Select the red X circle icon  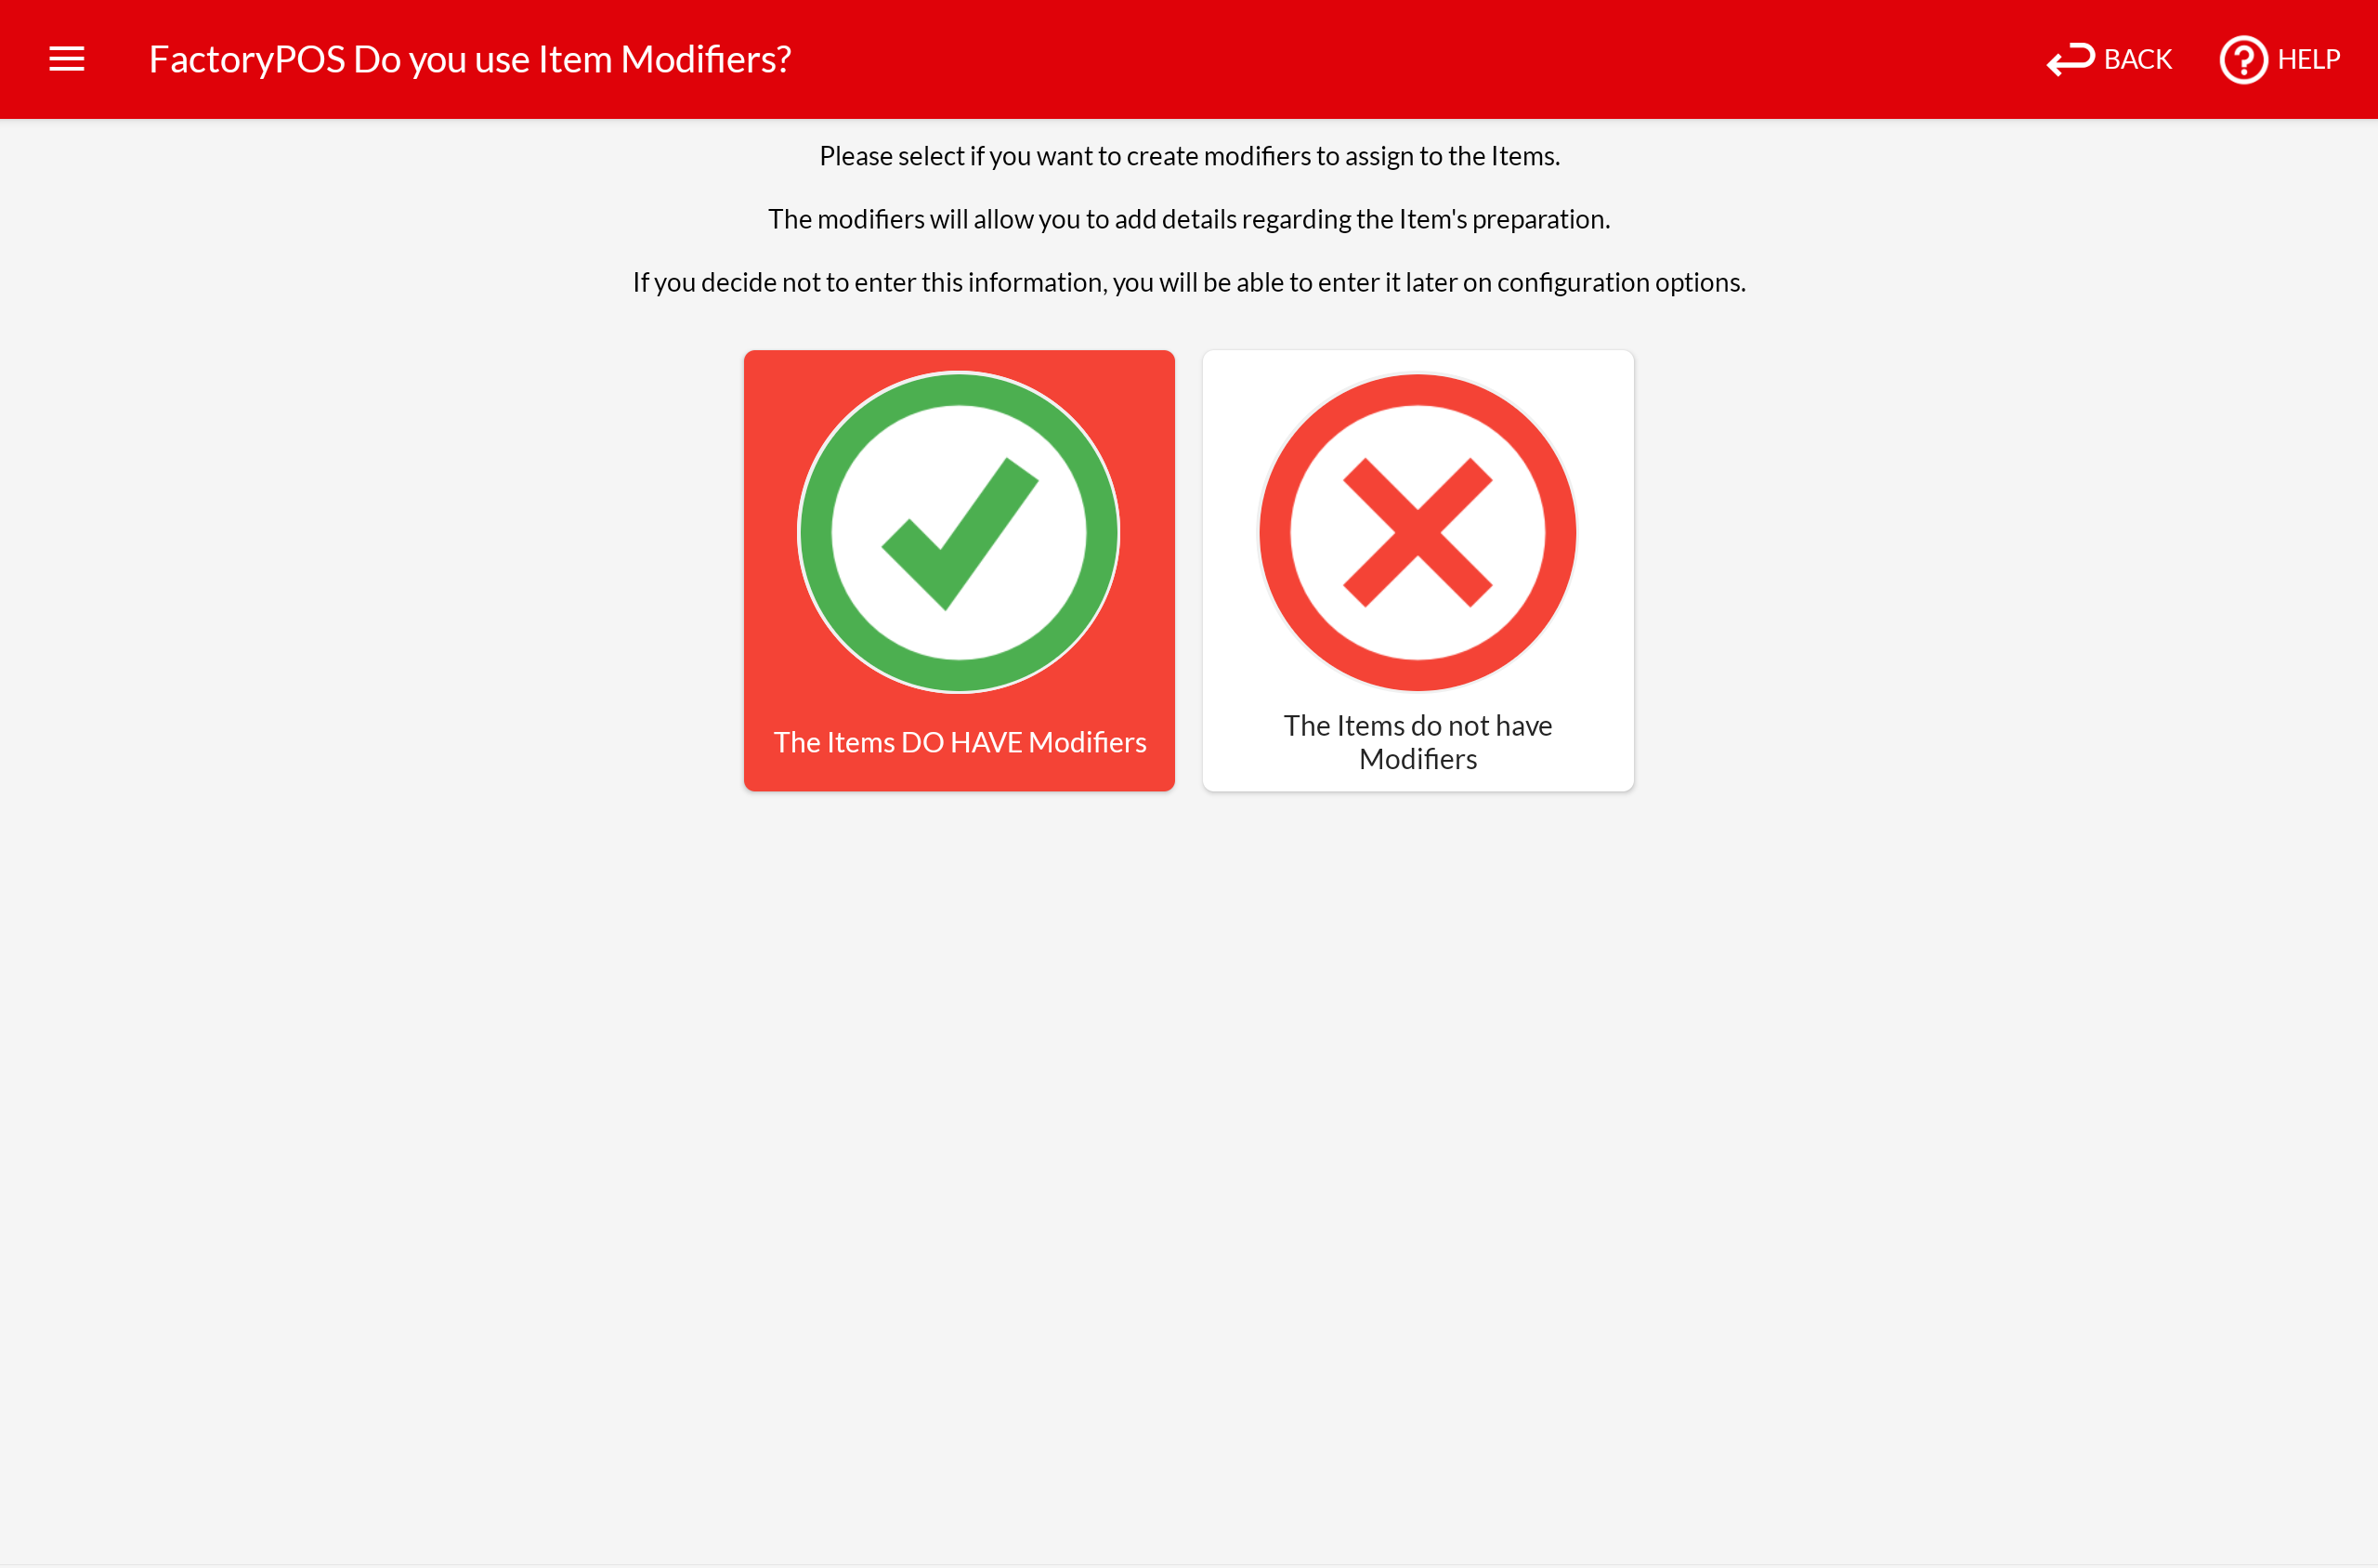tap(1417, 532)
